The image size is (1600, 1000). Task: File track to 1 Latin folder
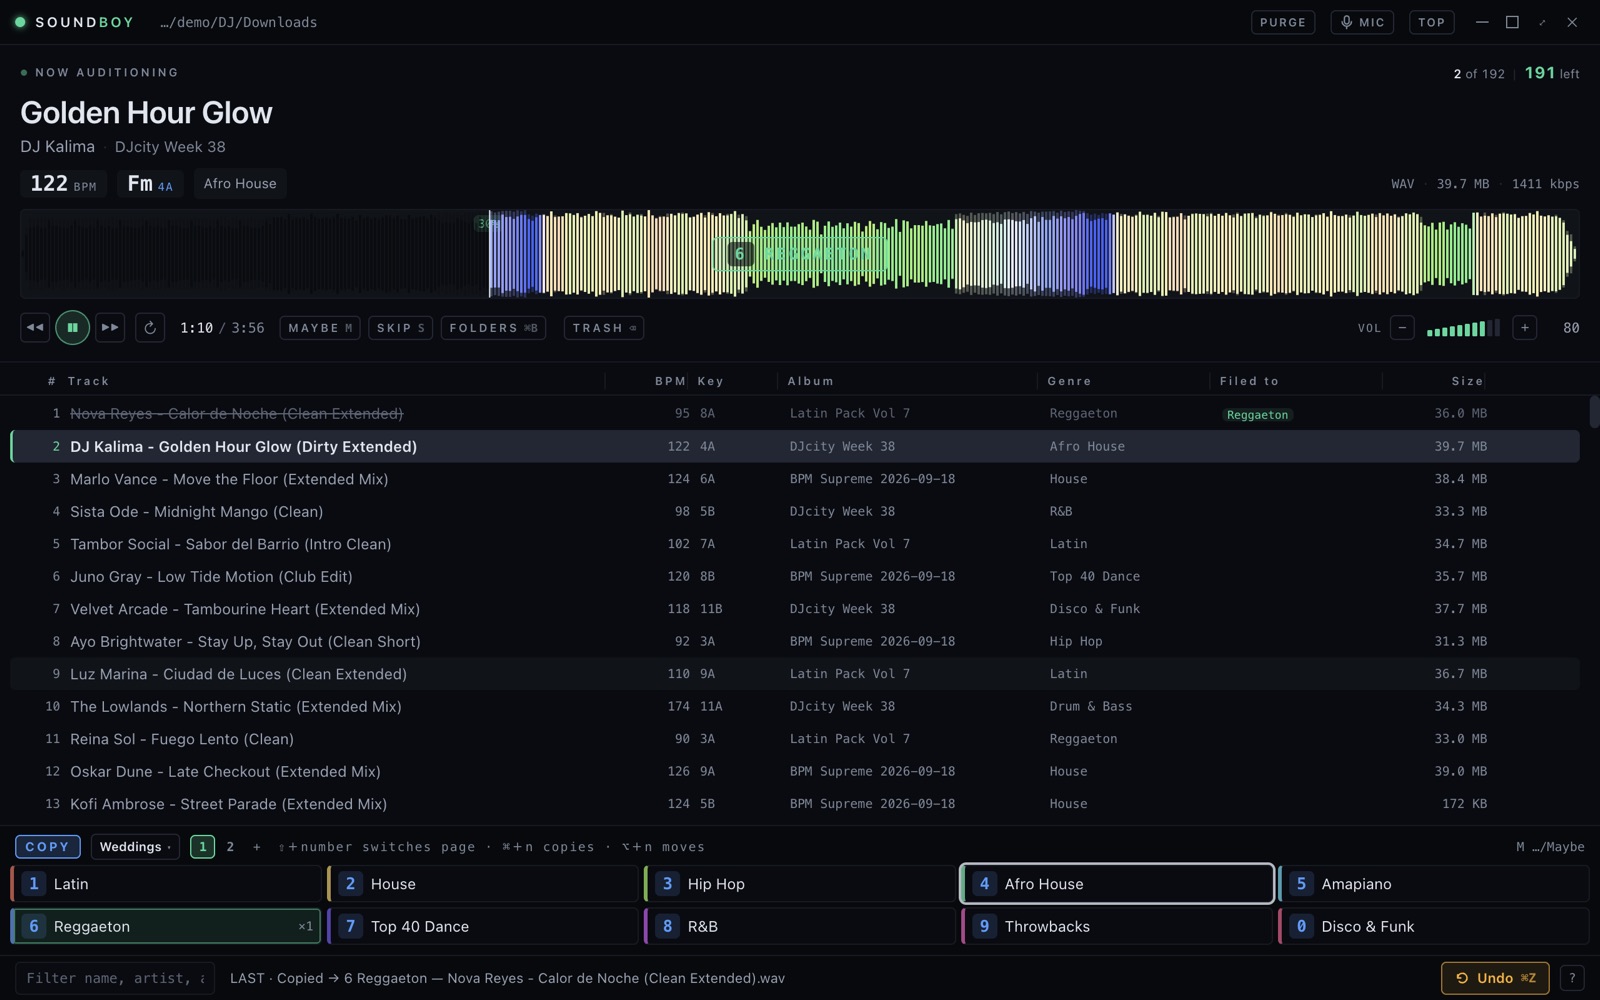166,884
